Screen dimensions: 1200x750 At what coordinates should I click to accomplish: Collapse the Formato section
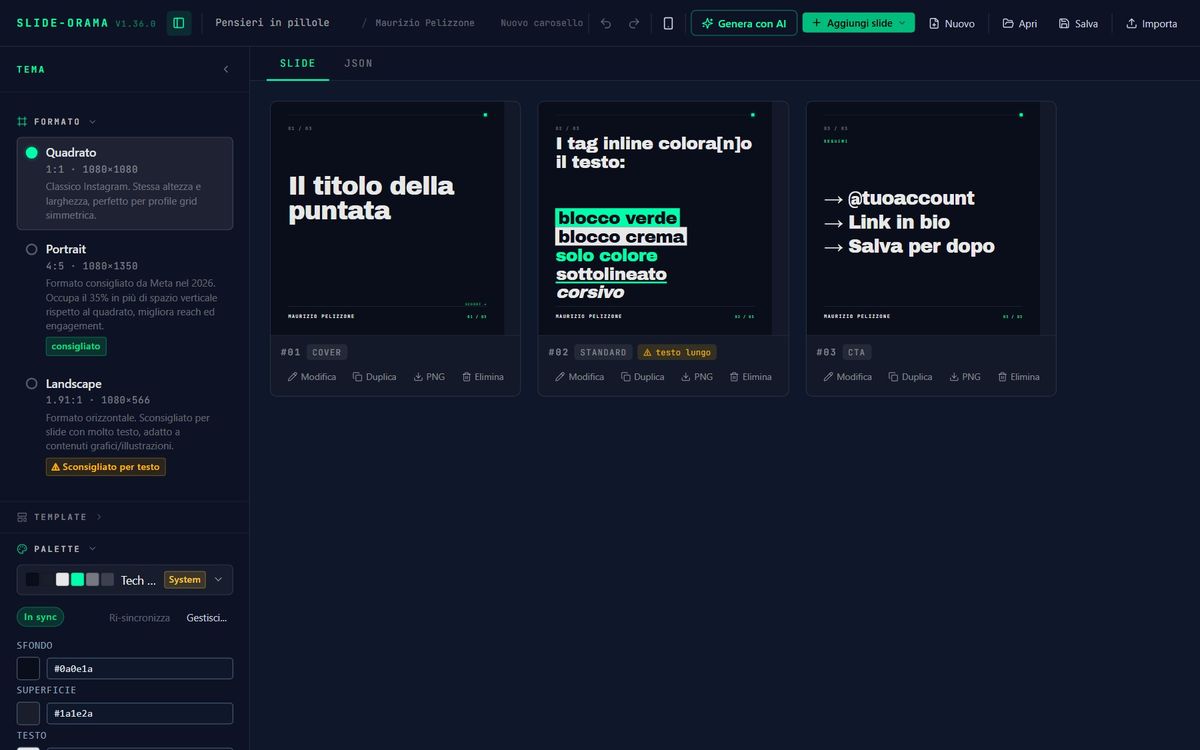(x=57, y=122)
